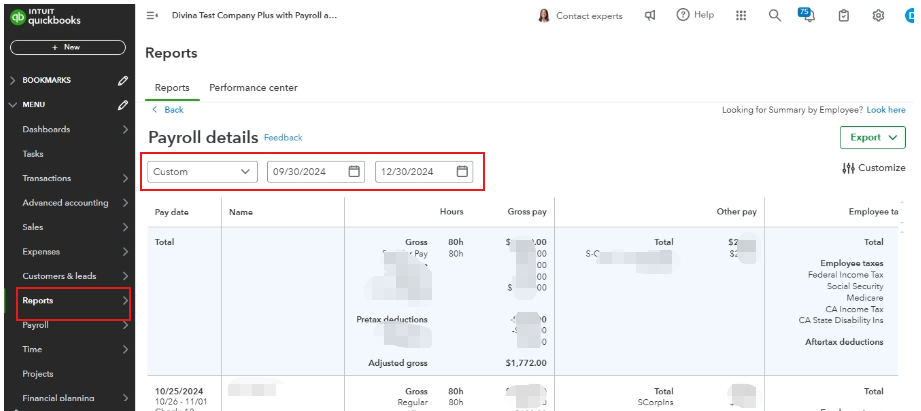Image resolution: width=921 pixels, height=411 pixels.
Task: Click the Name column header
Action: pyautogui.click(x=241, y=212)
